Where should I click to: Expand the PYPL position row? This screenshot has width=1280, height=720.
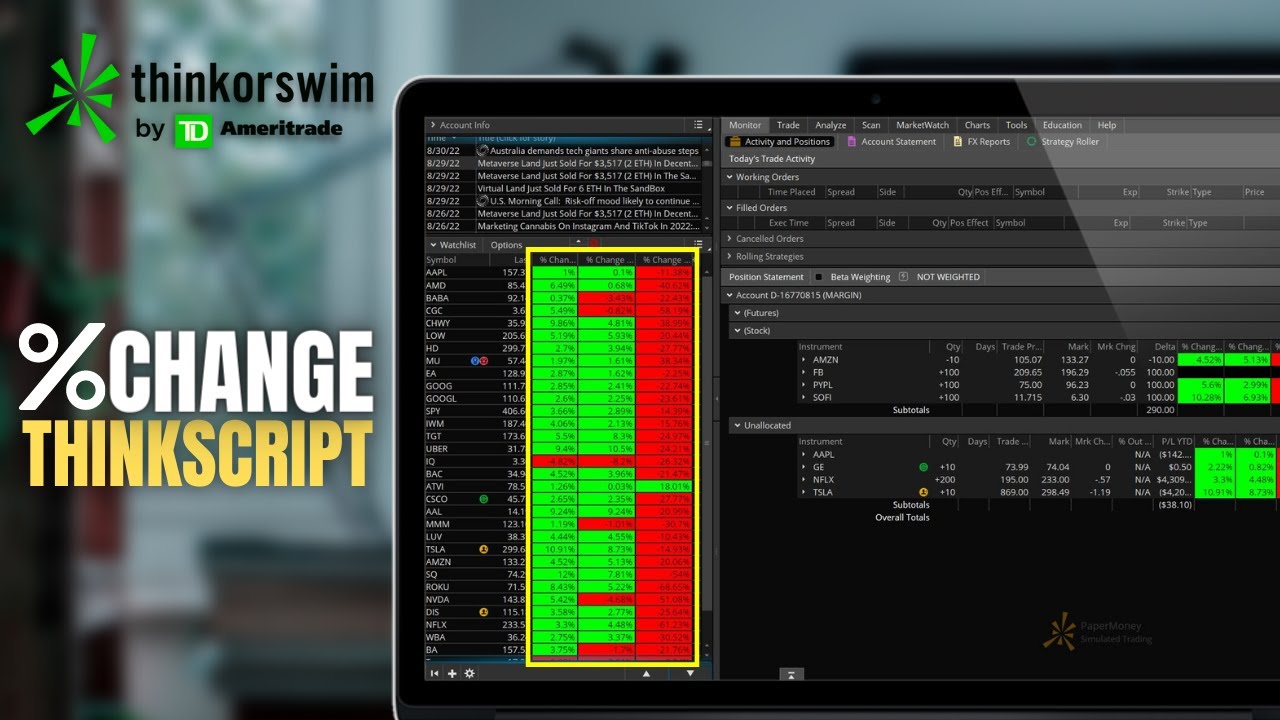(x=804, y=385)
